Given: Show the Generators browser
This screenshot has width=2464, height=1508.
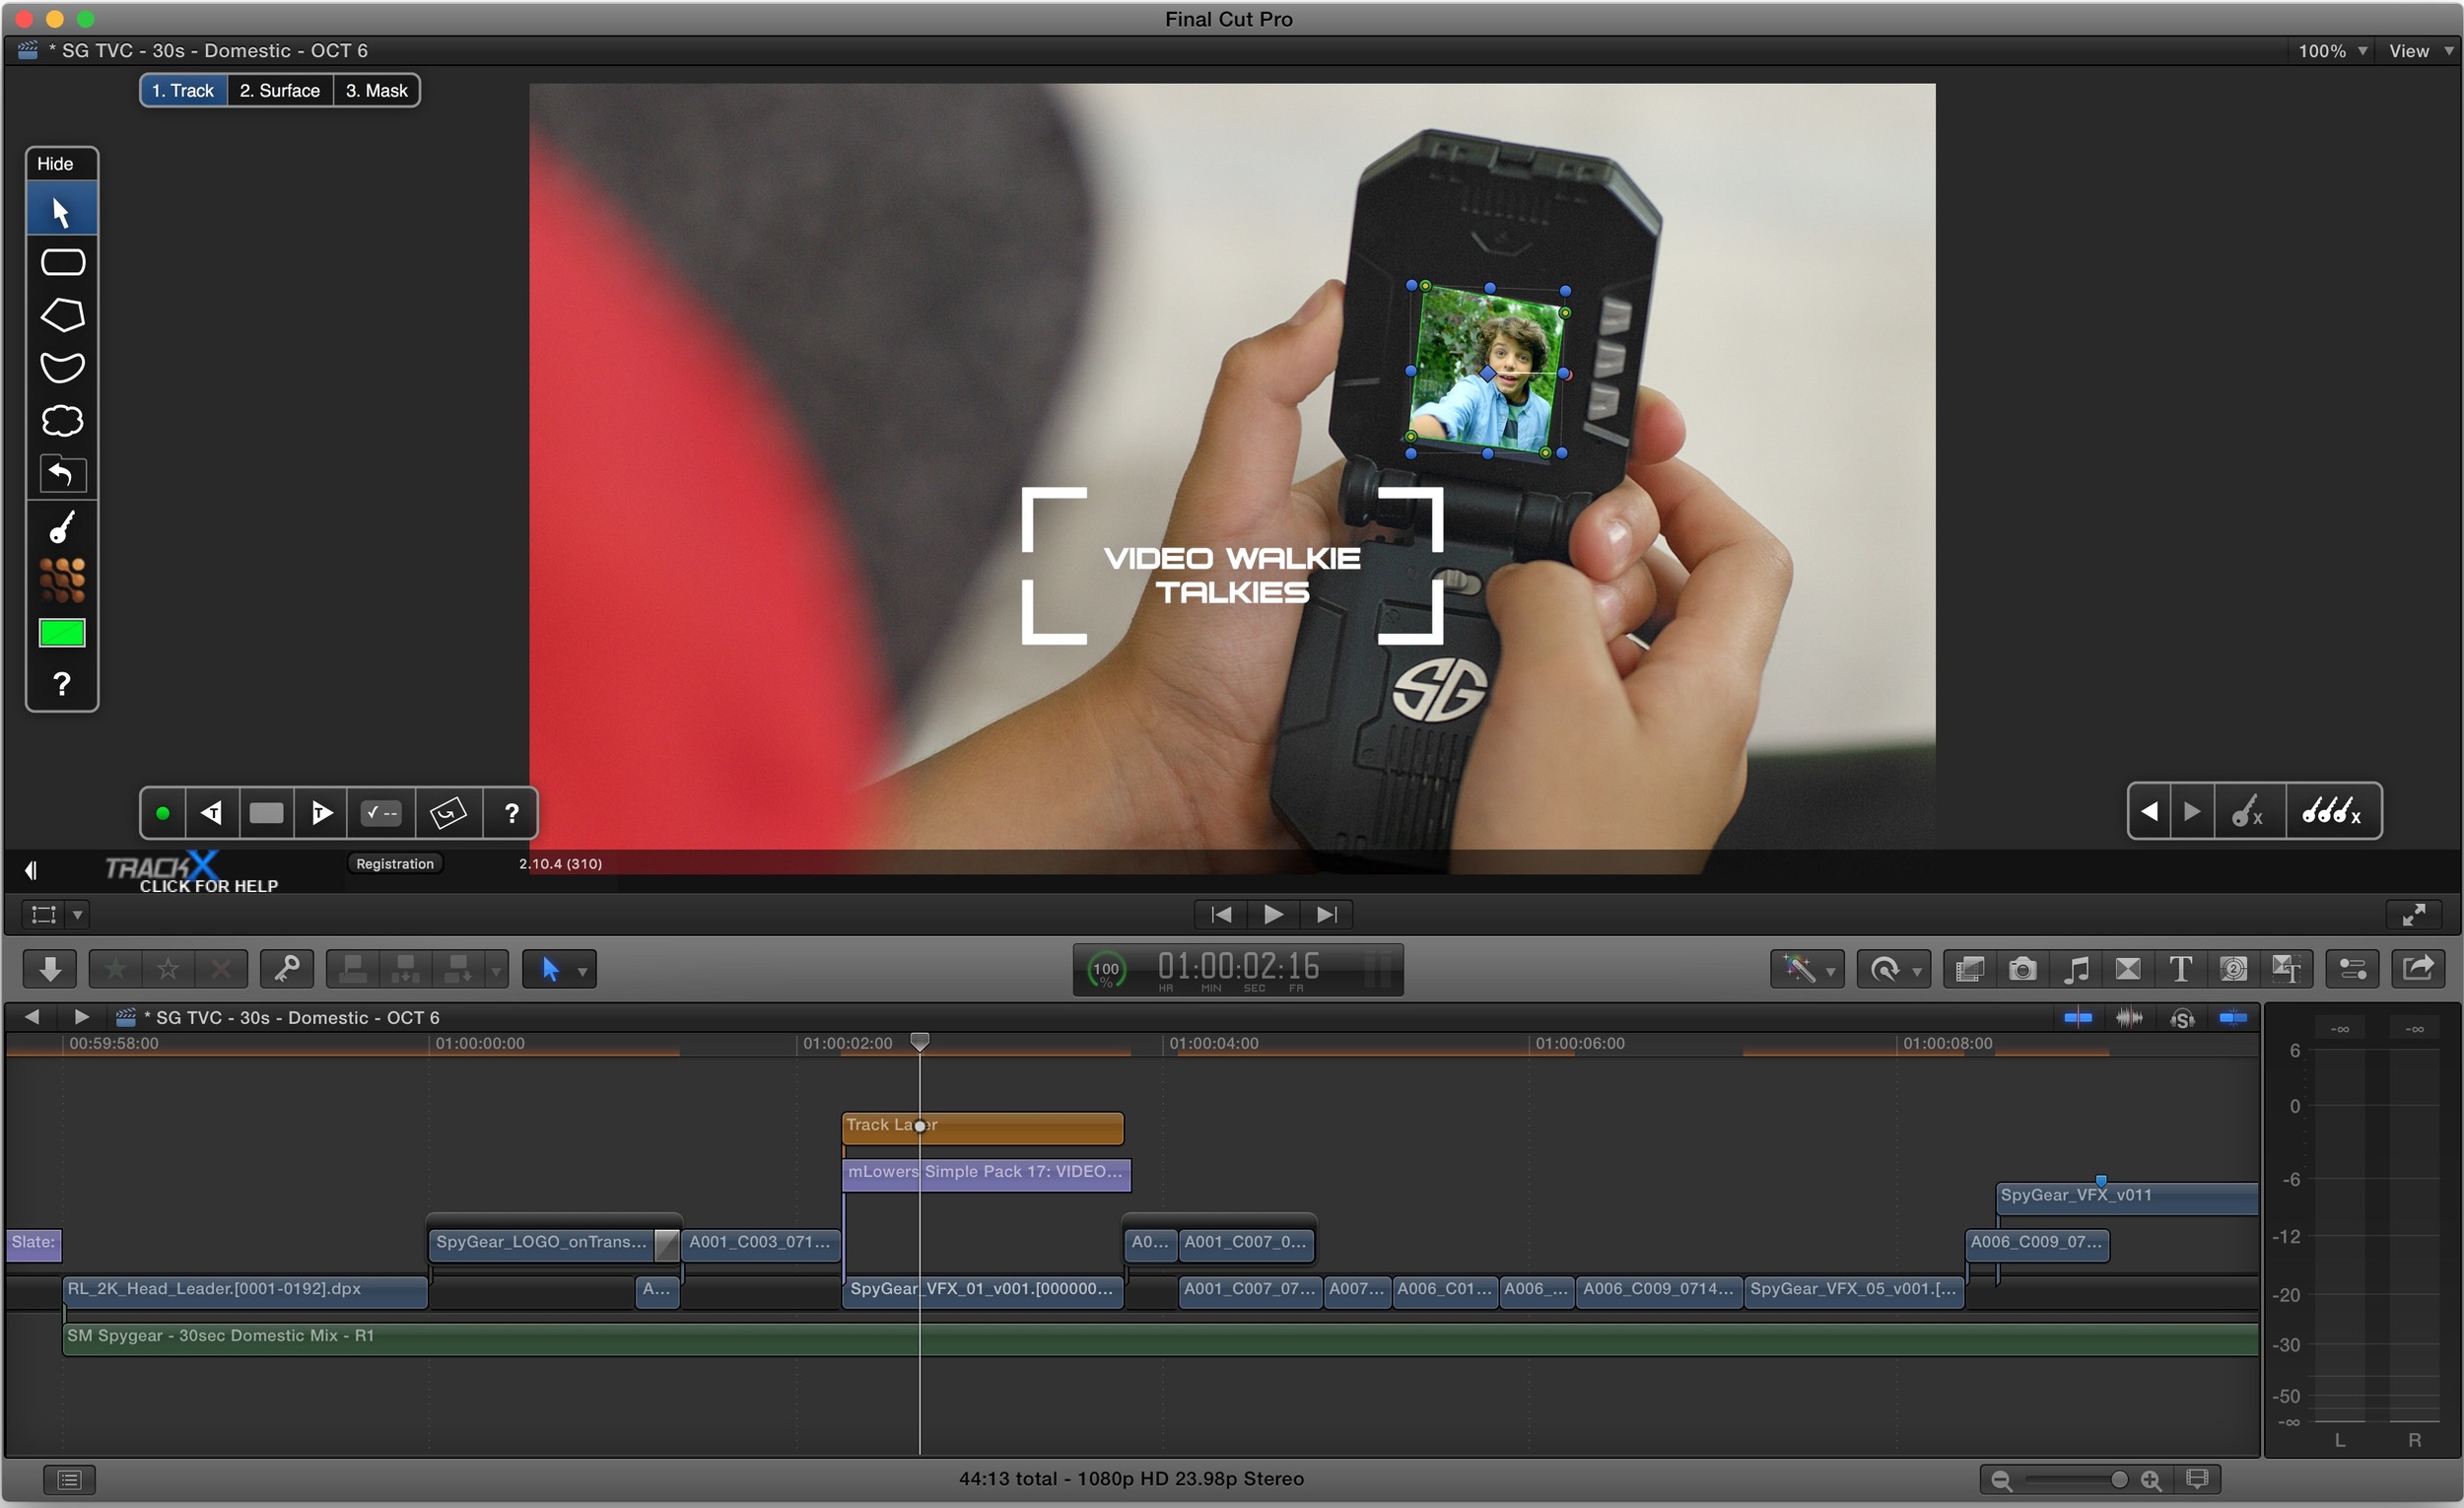Looking at the screenshot, I should (x=2233, y=969).
